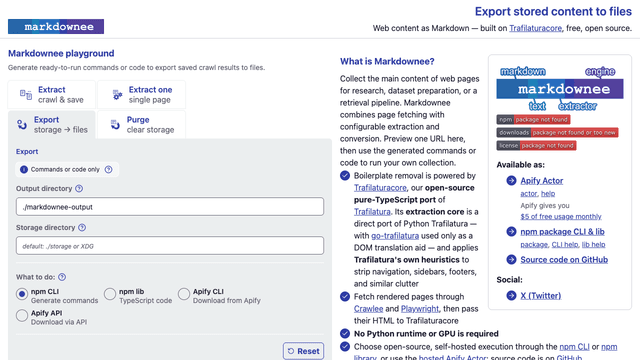Open the package link under npm package
This screenshot has height=360, width=640.
(x=534, y=244)
